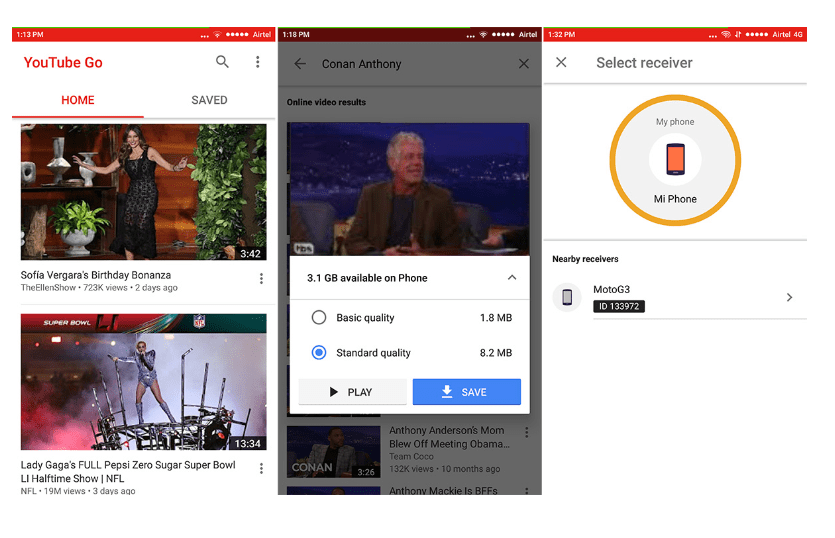Click the 1.8 MB size label
The width and height of the screenshot is (835, 538).
click(x=496, y=317)
